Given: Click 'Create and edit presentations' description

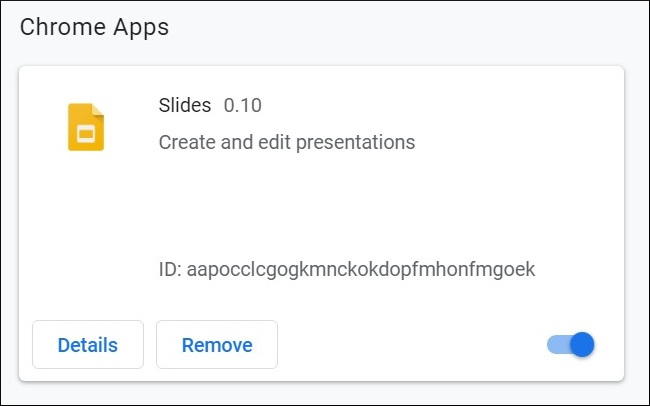Looking at the screenshot, I should (287, 142).
